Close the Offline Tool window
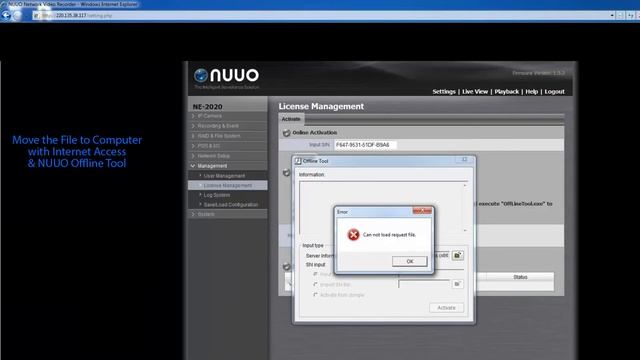This screenshot has height=360, width=640. tap(464, 160)
